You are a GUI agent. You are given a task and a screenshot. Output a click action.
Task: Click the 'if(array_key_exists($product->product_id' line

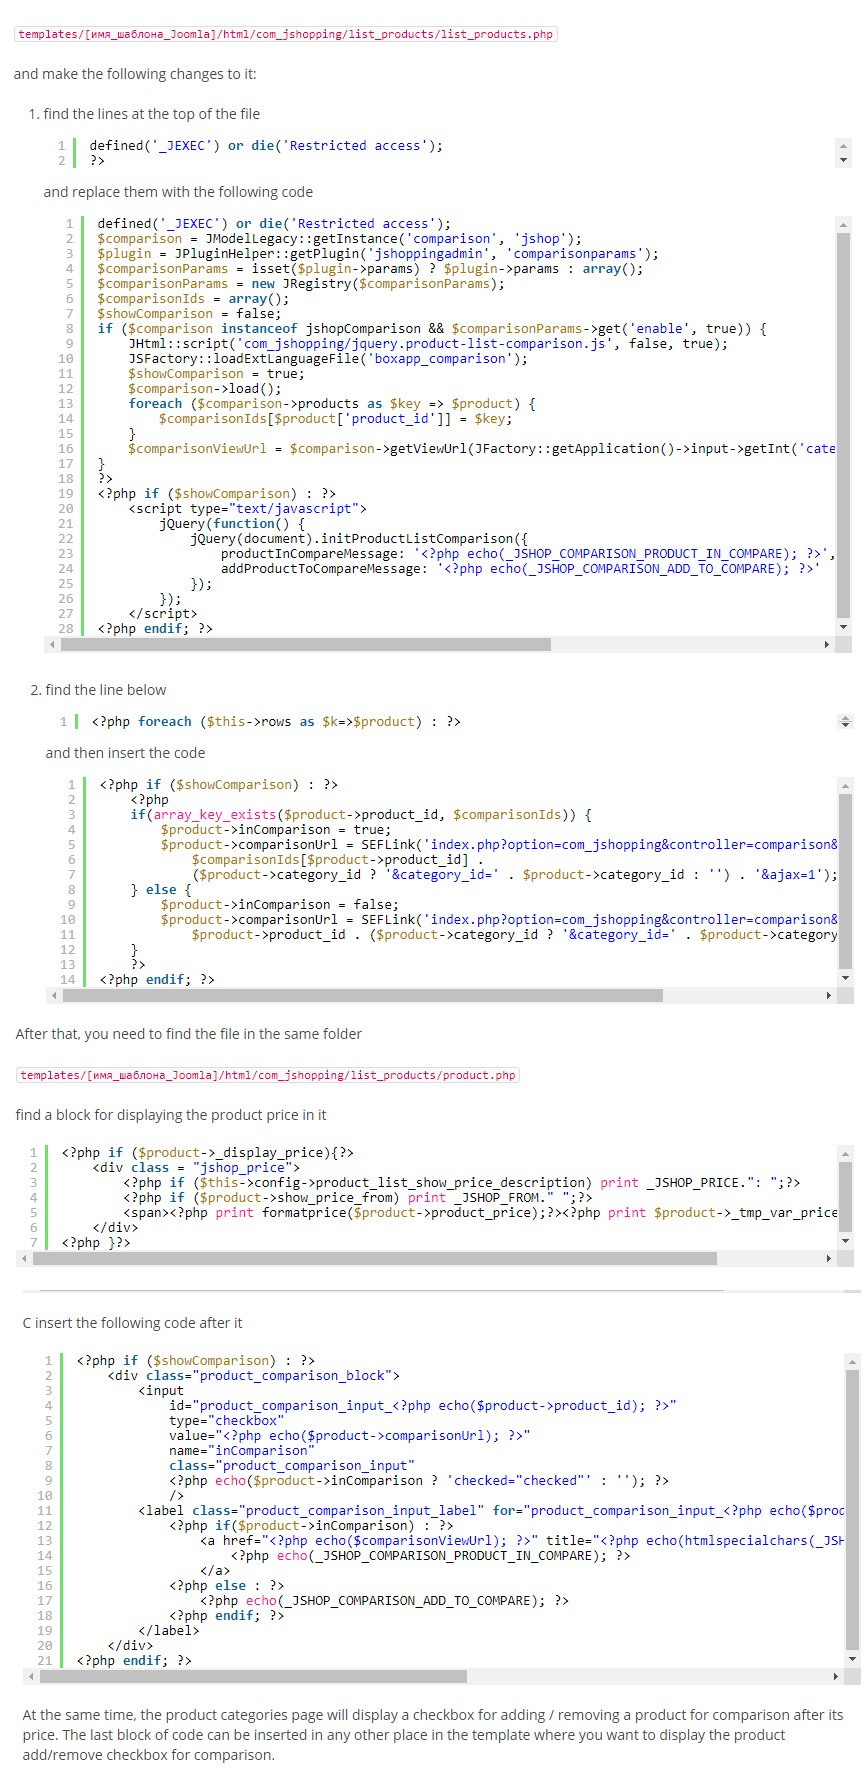(x=361, y=815)
